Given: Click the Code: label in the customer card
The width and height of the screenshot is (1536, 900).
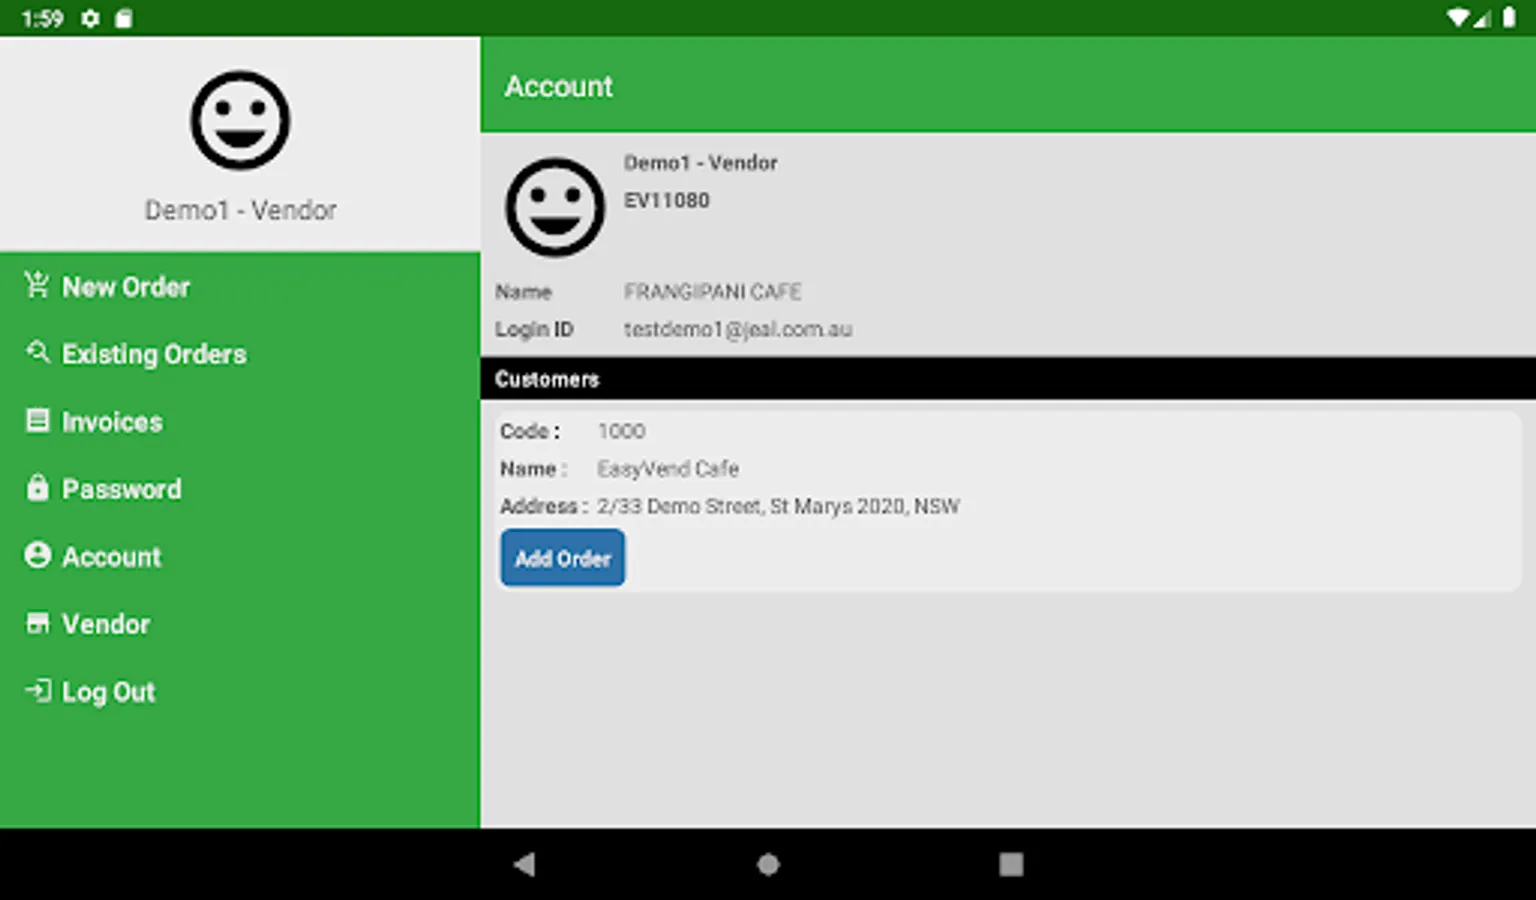Looking at the screenshot, I should point(530,431).
